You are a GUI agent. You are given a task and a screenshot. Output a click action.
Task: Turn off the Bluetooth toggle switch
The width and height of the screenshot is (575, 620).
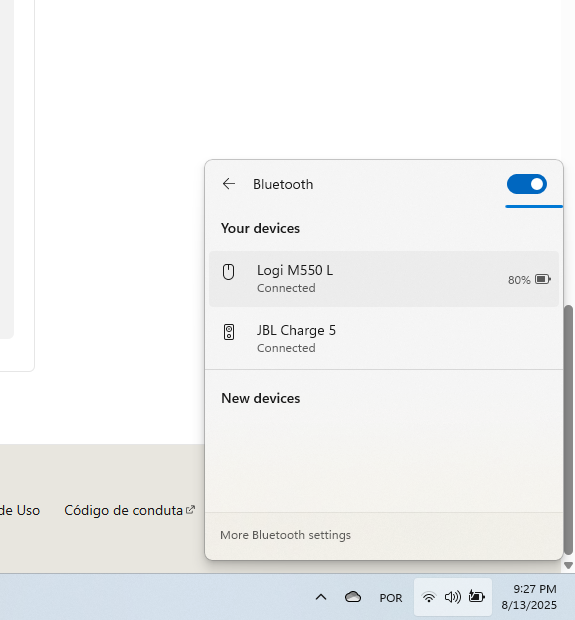[x=527, y=184]
